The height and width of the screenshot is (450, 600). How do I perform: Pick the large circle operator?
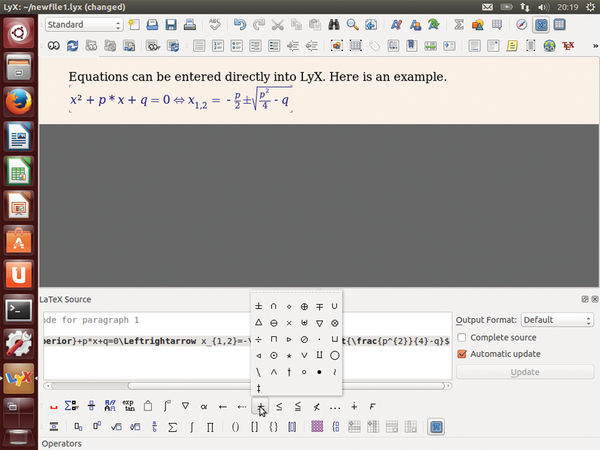click(335, 355)
